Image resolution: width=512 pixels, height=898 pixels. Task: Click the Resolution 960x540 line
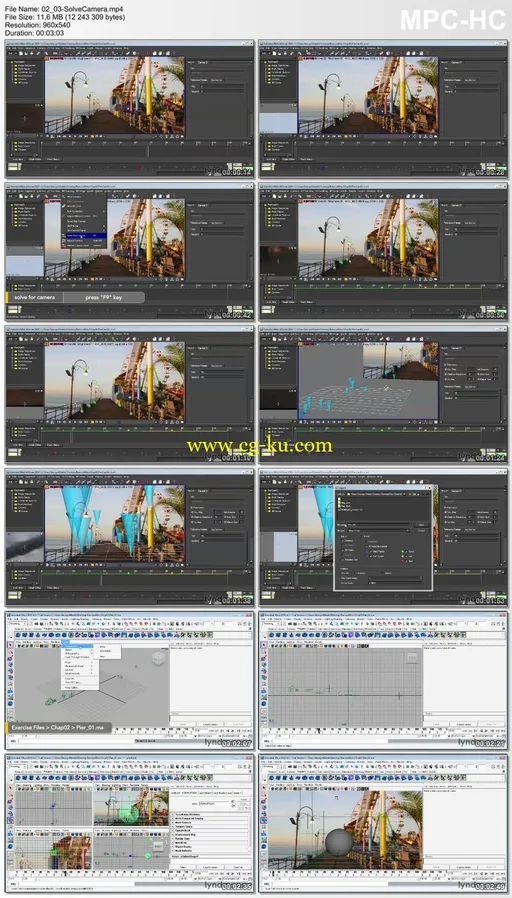click(x=38, y=26)
